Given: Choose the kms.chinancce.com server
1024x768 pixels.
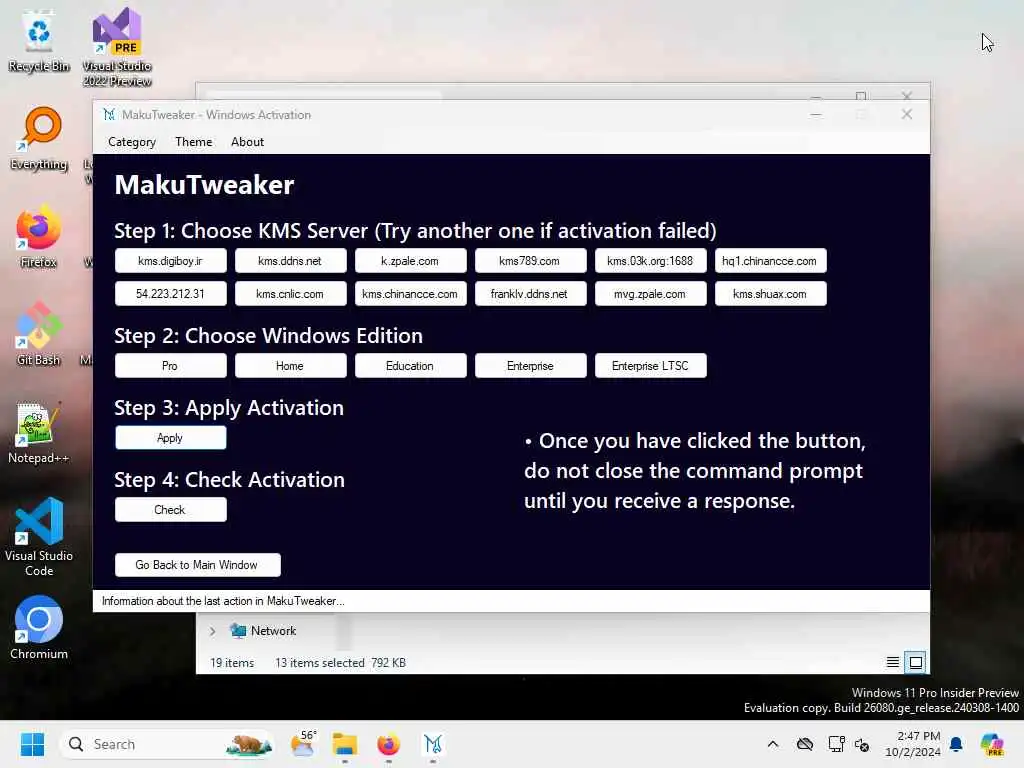Looking at the screenshot, I should pyautogui.click(x=410, y=294).
